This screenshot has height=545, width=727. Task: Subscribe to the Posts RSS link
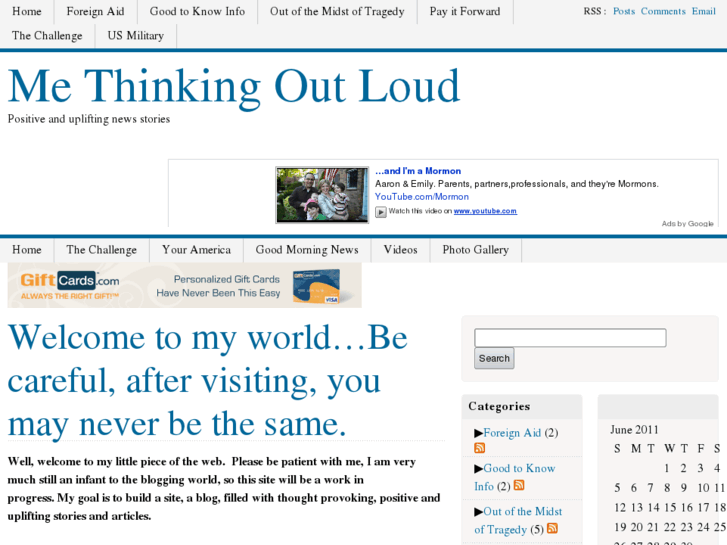click(x=624, y=12)
